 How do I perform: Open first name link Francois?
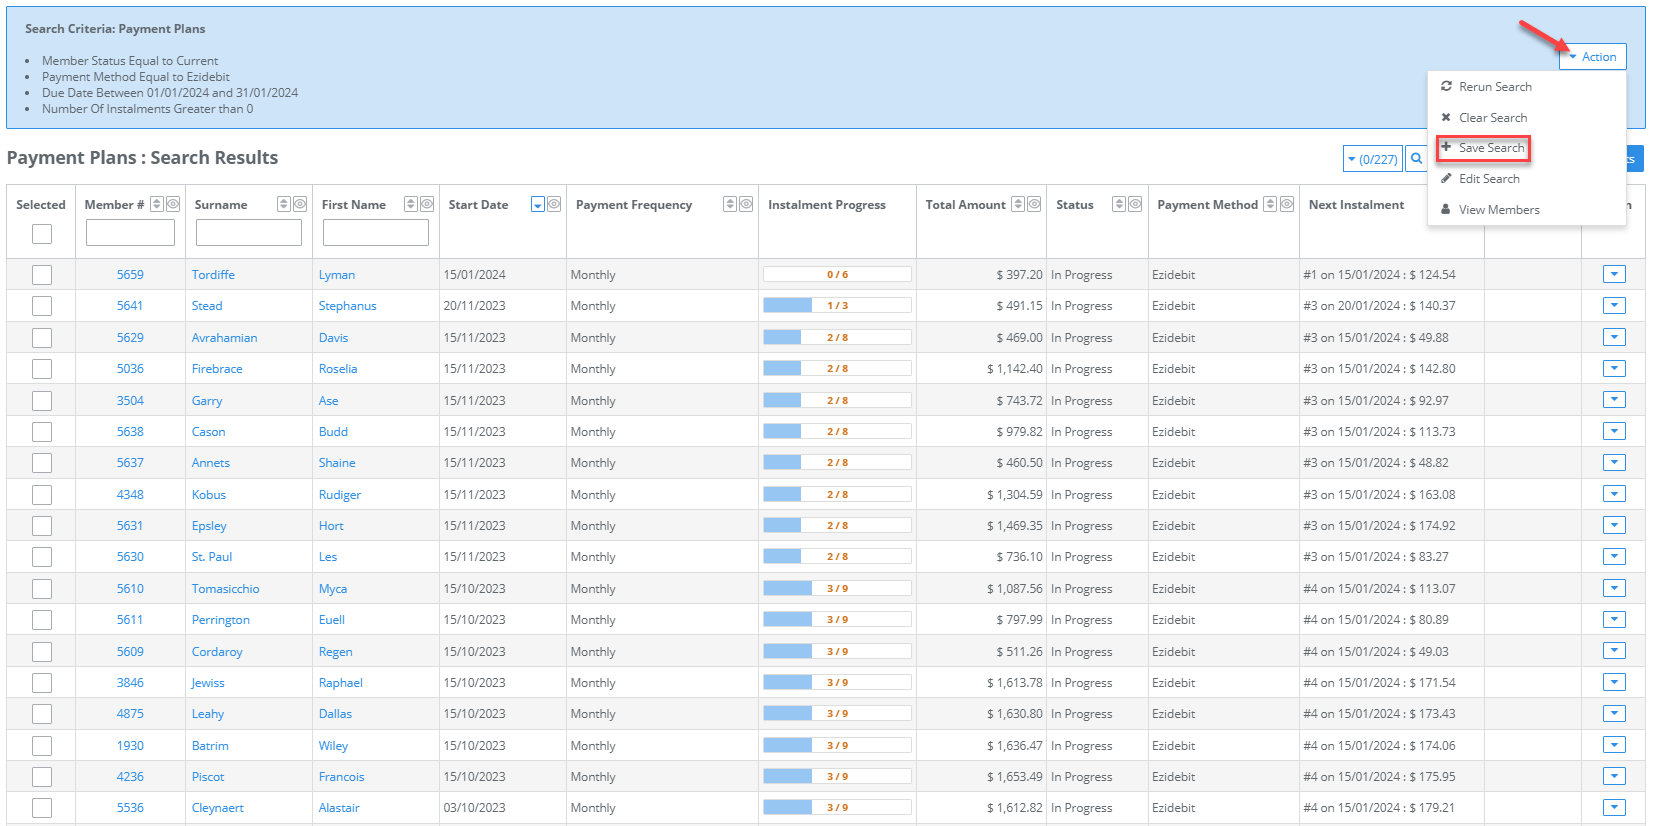click(x=341, y=777)
